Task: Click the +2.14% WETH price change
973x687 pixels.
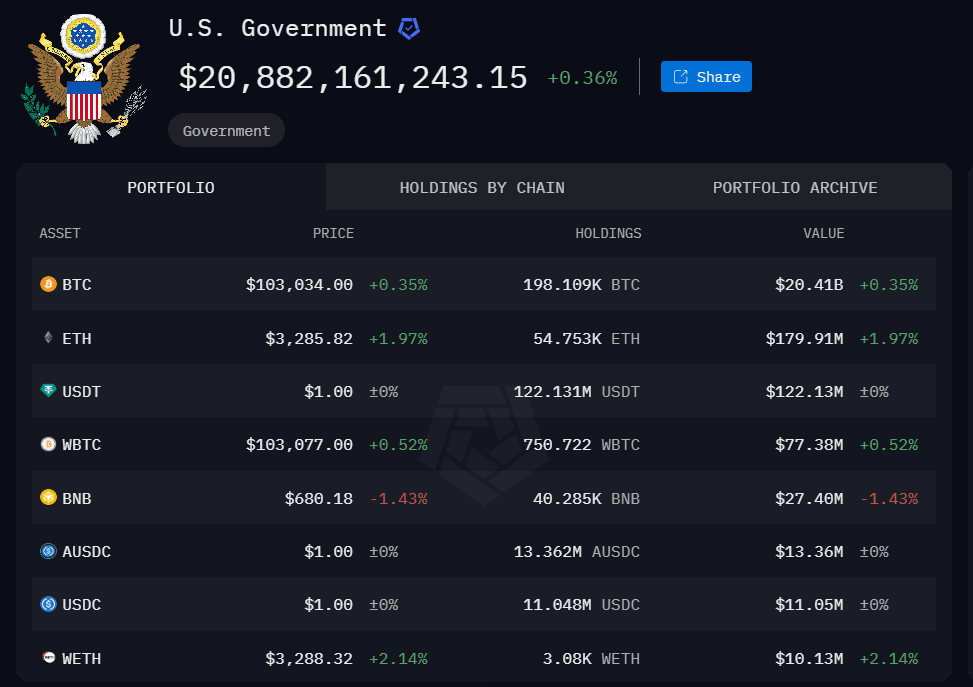Action: (x=398, y=658)
